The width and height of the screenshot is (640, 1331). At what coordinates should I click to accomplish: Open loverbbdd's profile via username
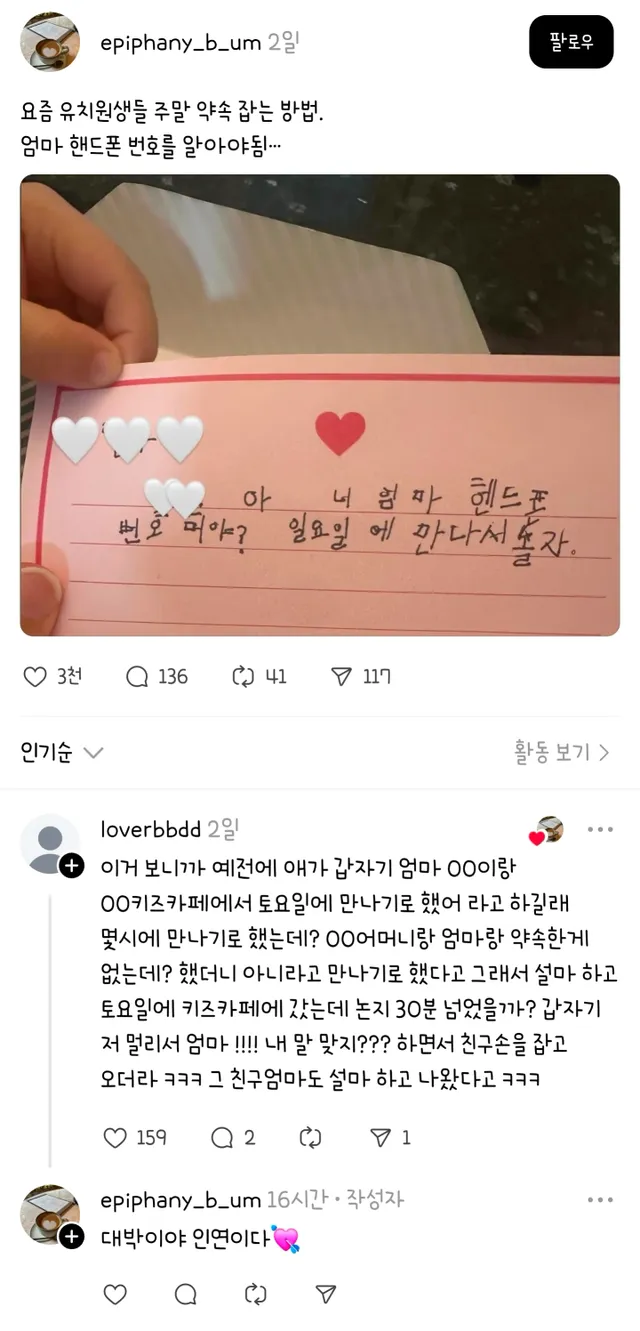[151, 829]
